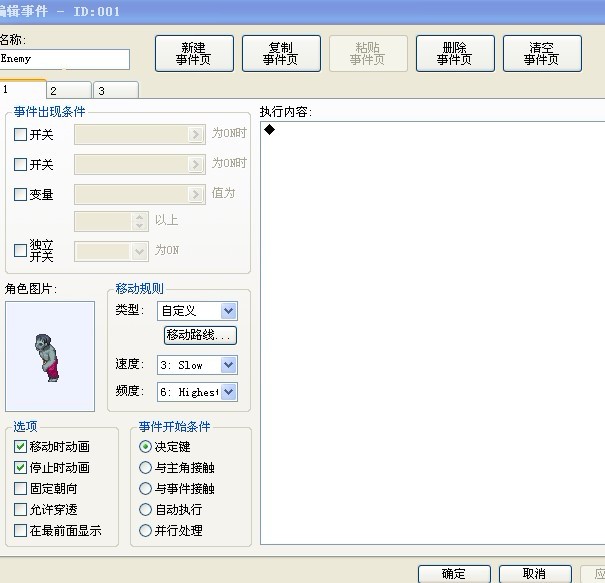This screenshot has height=583, width=605.
Task: Click the 变量 selector arrow
Action: point(196,194)
